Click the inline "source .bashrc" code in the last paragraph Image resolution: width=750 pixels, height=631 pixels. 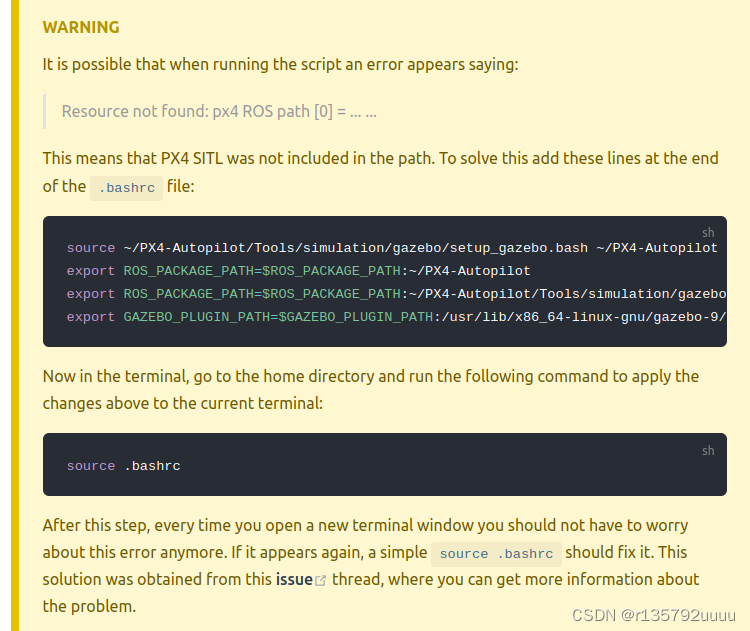pos(496,554)
